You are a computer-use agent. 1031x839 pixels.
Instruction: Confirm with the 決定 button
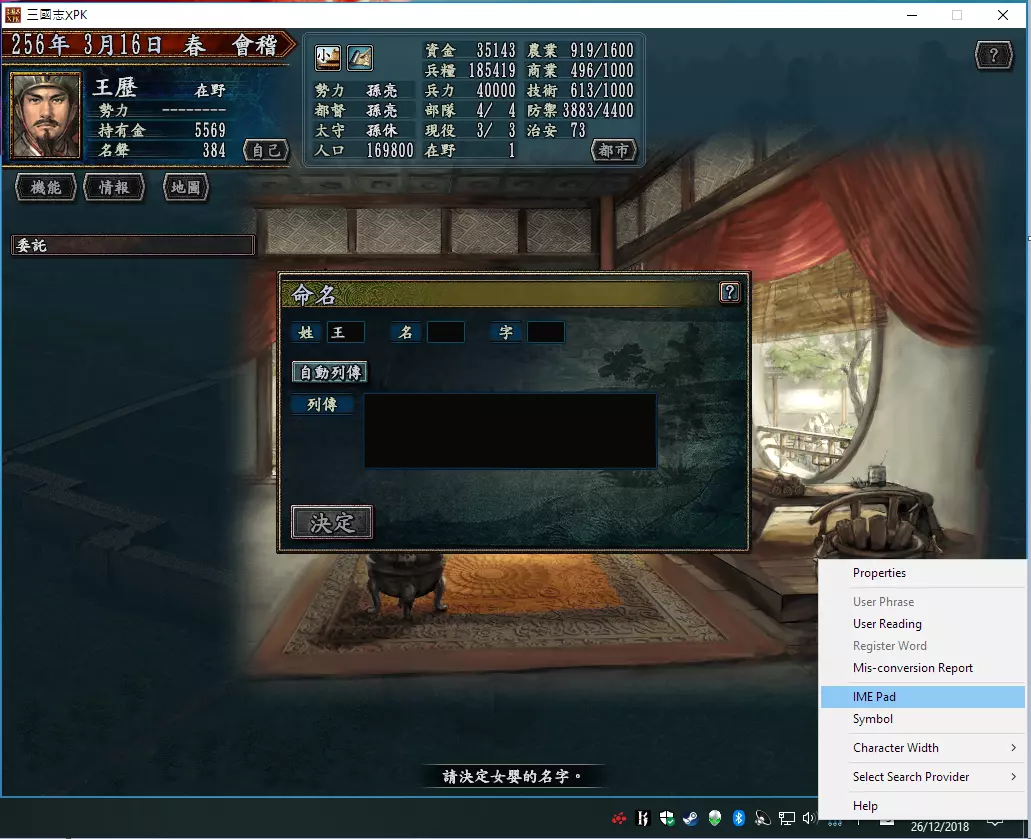pos(332,523)
